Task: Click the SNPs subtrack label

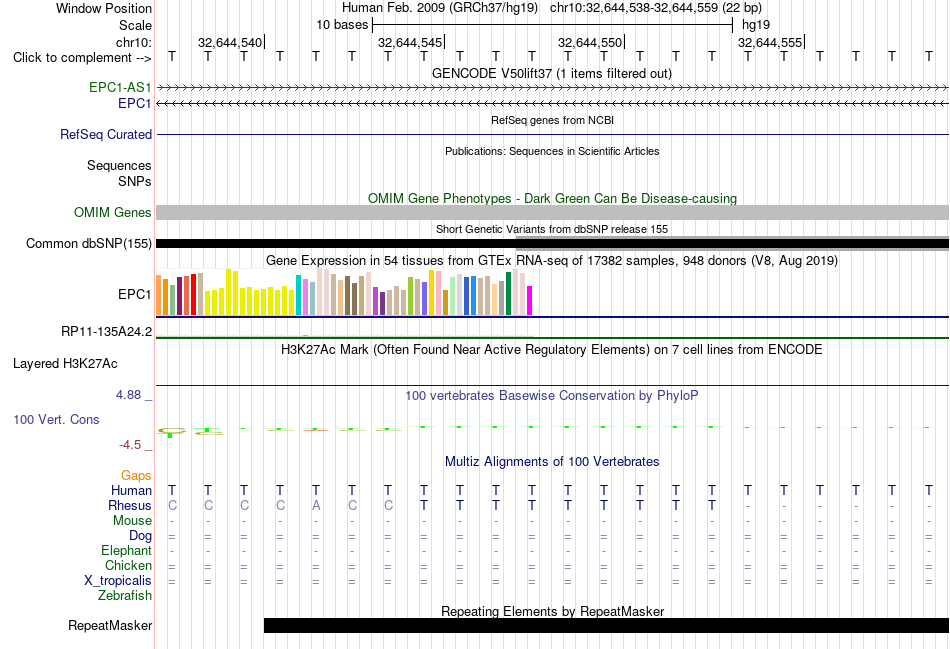Action: 135,181
